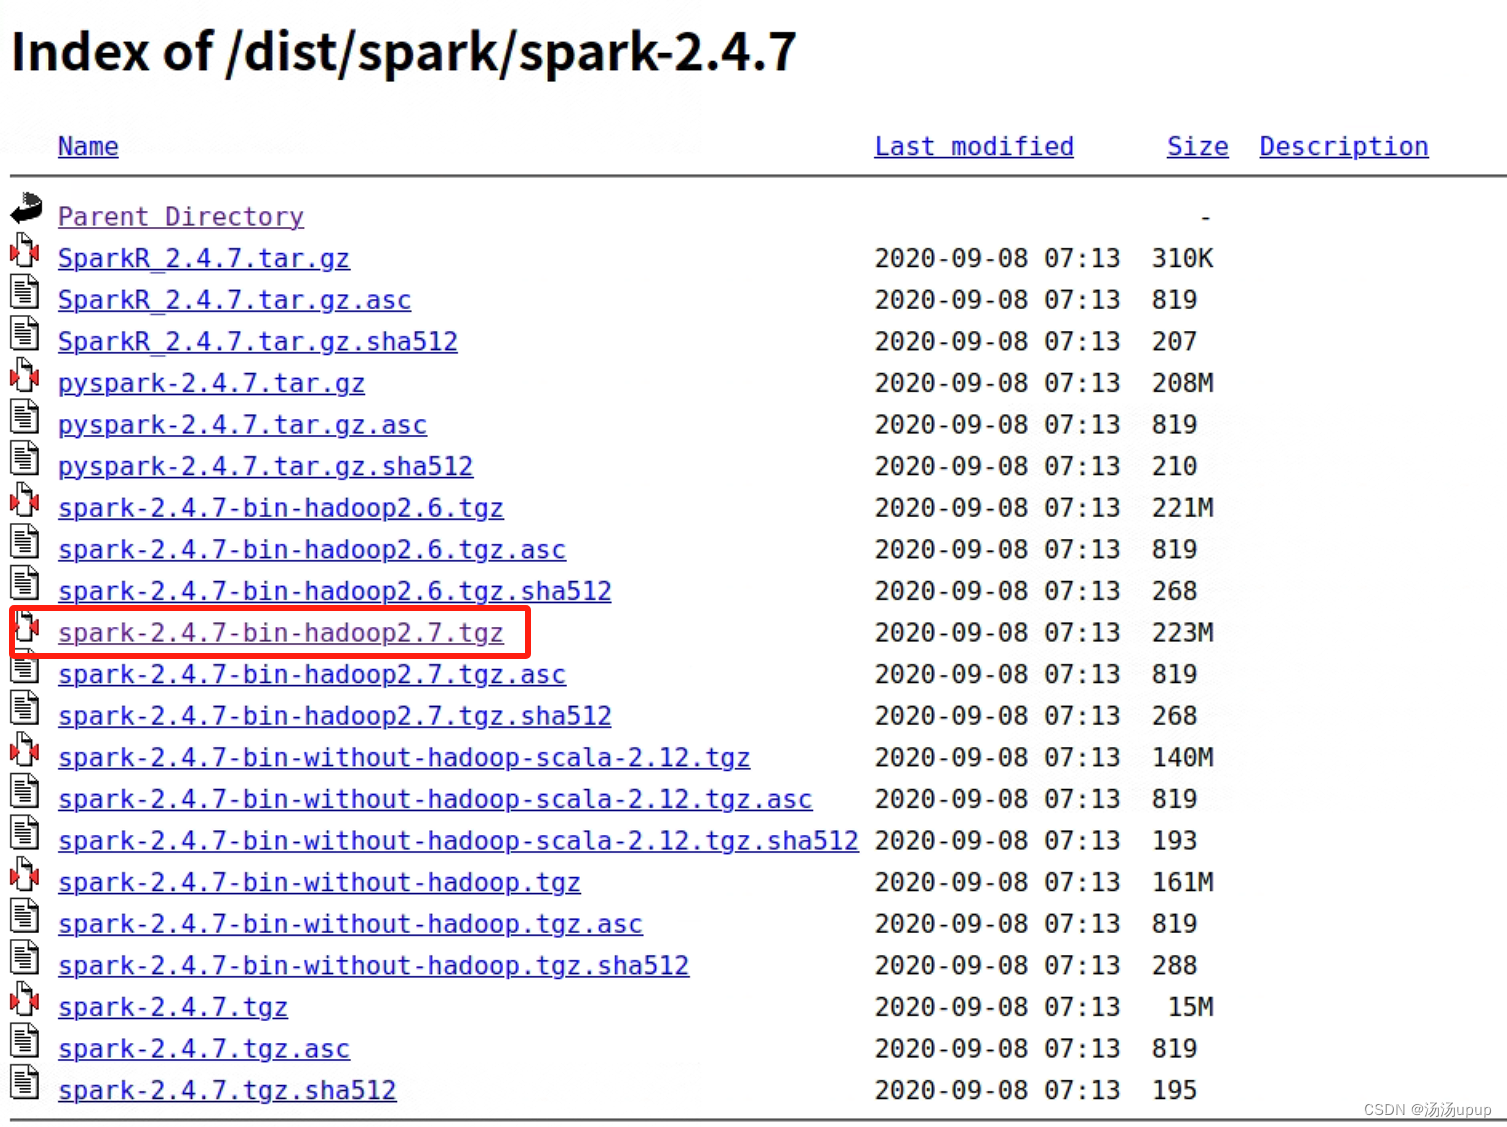Click the parent directory arrow icon
This screenshot has width=1507, height=1127.
coord(24,208)
